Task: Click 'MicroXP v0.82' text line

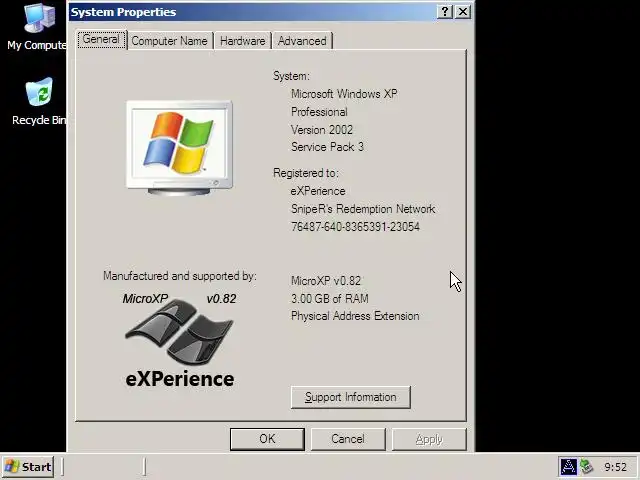Action: click(326, 281)
